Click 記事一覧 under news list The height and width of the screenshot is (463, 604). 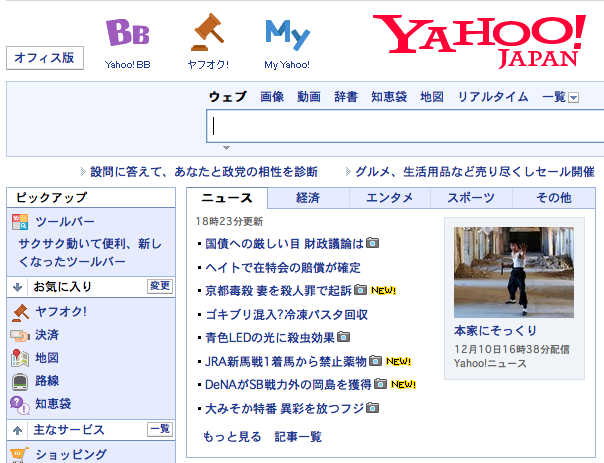(298, 437)
